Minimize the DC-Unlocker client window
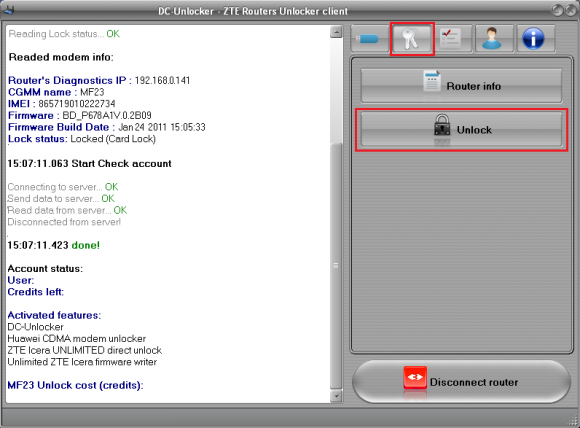Screen dimensions: 580x428 [x=557, y=10]
